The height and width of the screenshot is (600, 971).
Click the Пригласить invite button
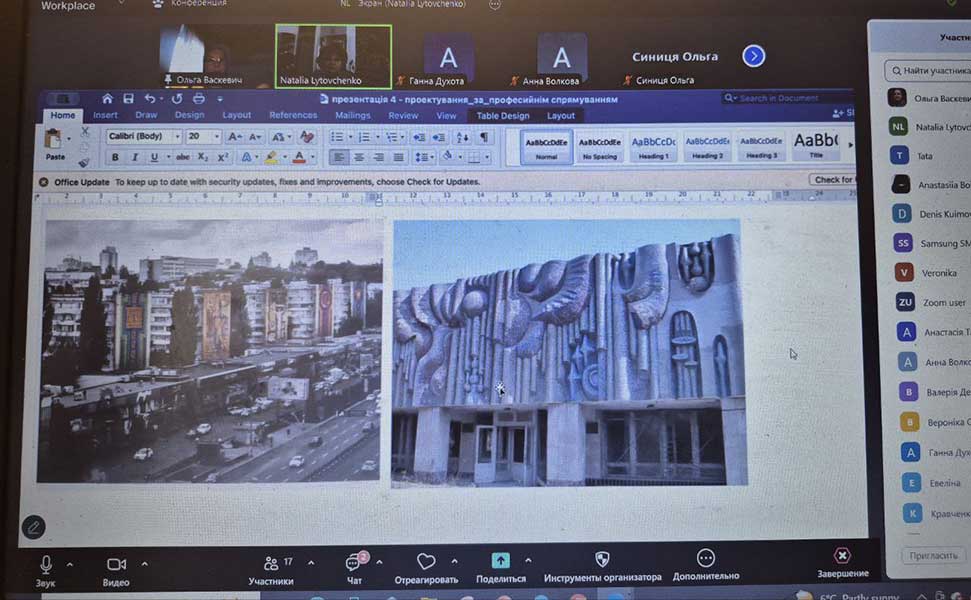point(934,555)
